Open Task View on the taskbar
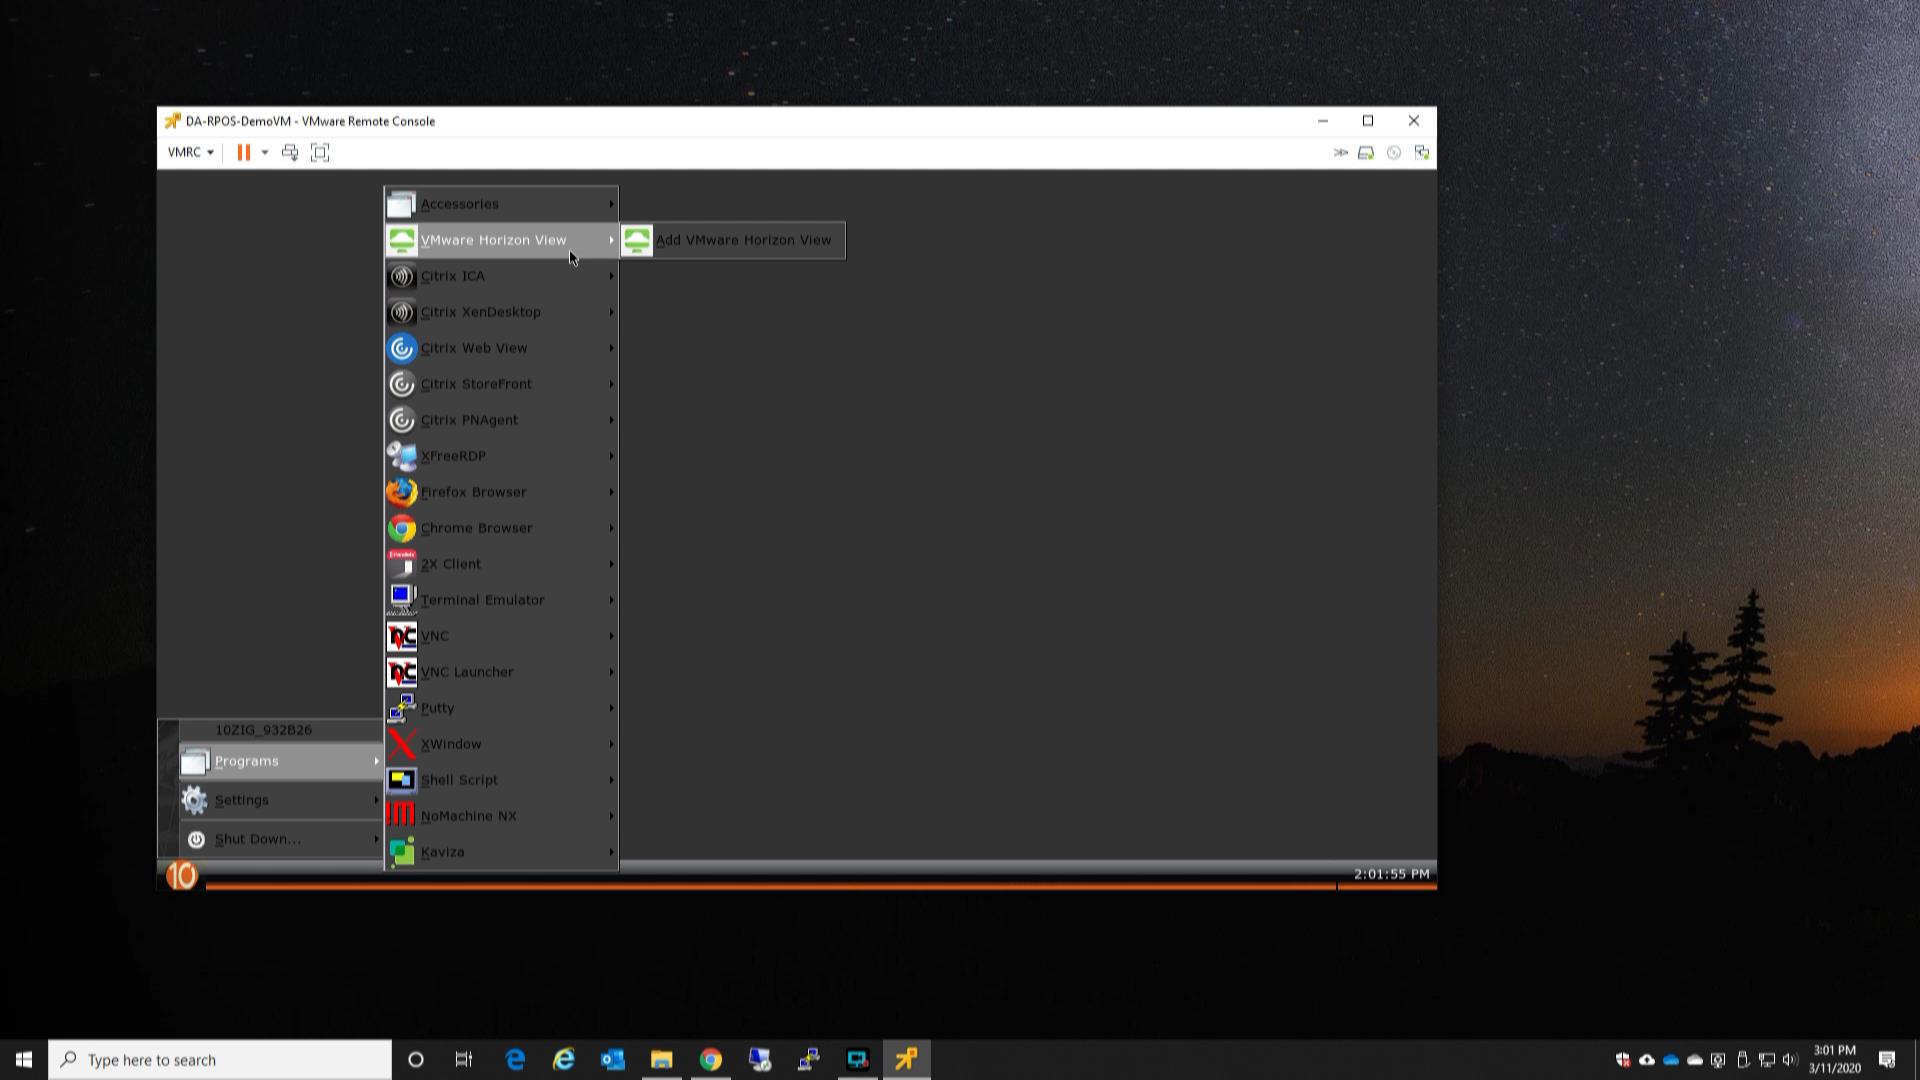This screenshot has height=1080, width=1920. [464, 1060]
